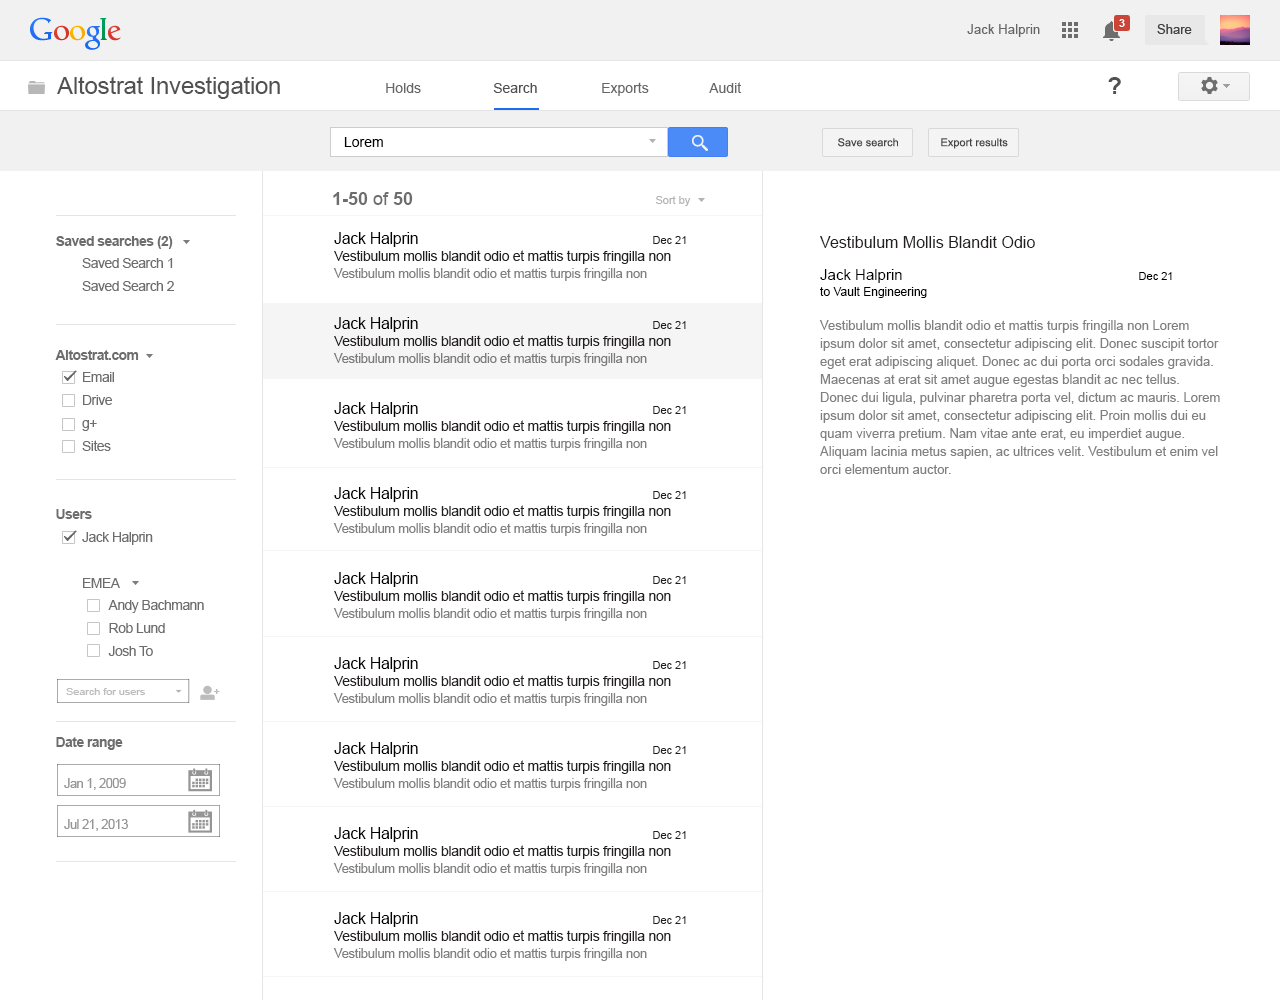Collapse the Altostrat.com section
The image size is (1280, 1000).
(x=149, y=356)
